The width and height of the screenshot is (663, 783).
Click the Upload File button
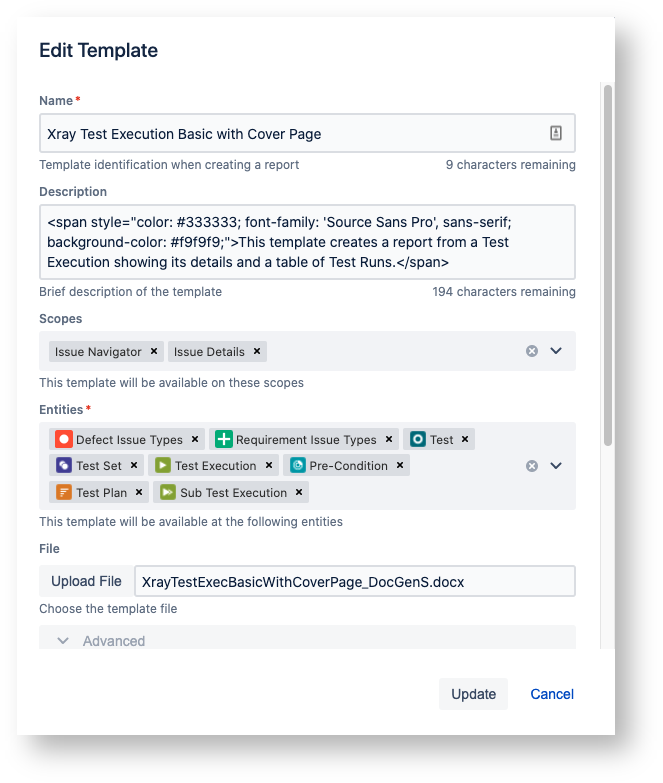pyautogui.click(x=86, y=581)
